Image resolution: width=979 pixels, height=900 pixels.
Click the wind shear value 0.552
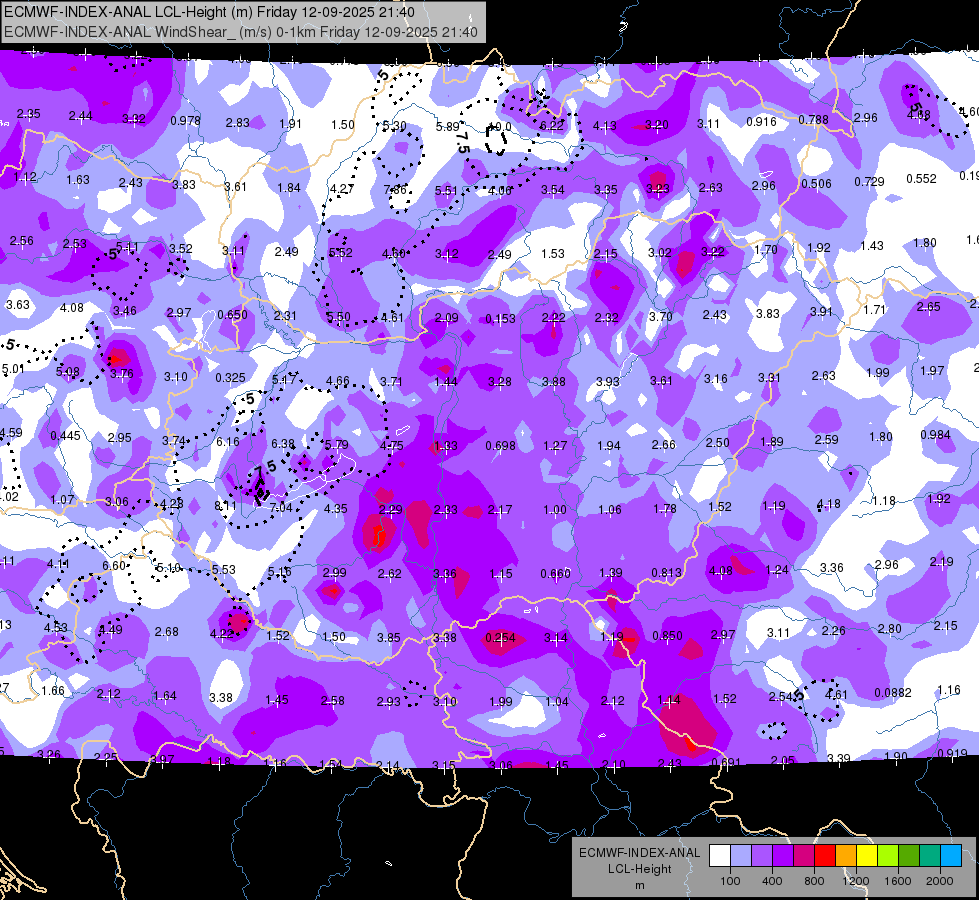[922, 179]
